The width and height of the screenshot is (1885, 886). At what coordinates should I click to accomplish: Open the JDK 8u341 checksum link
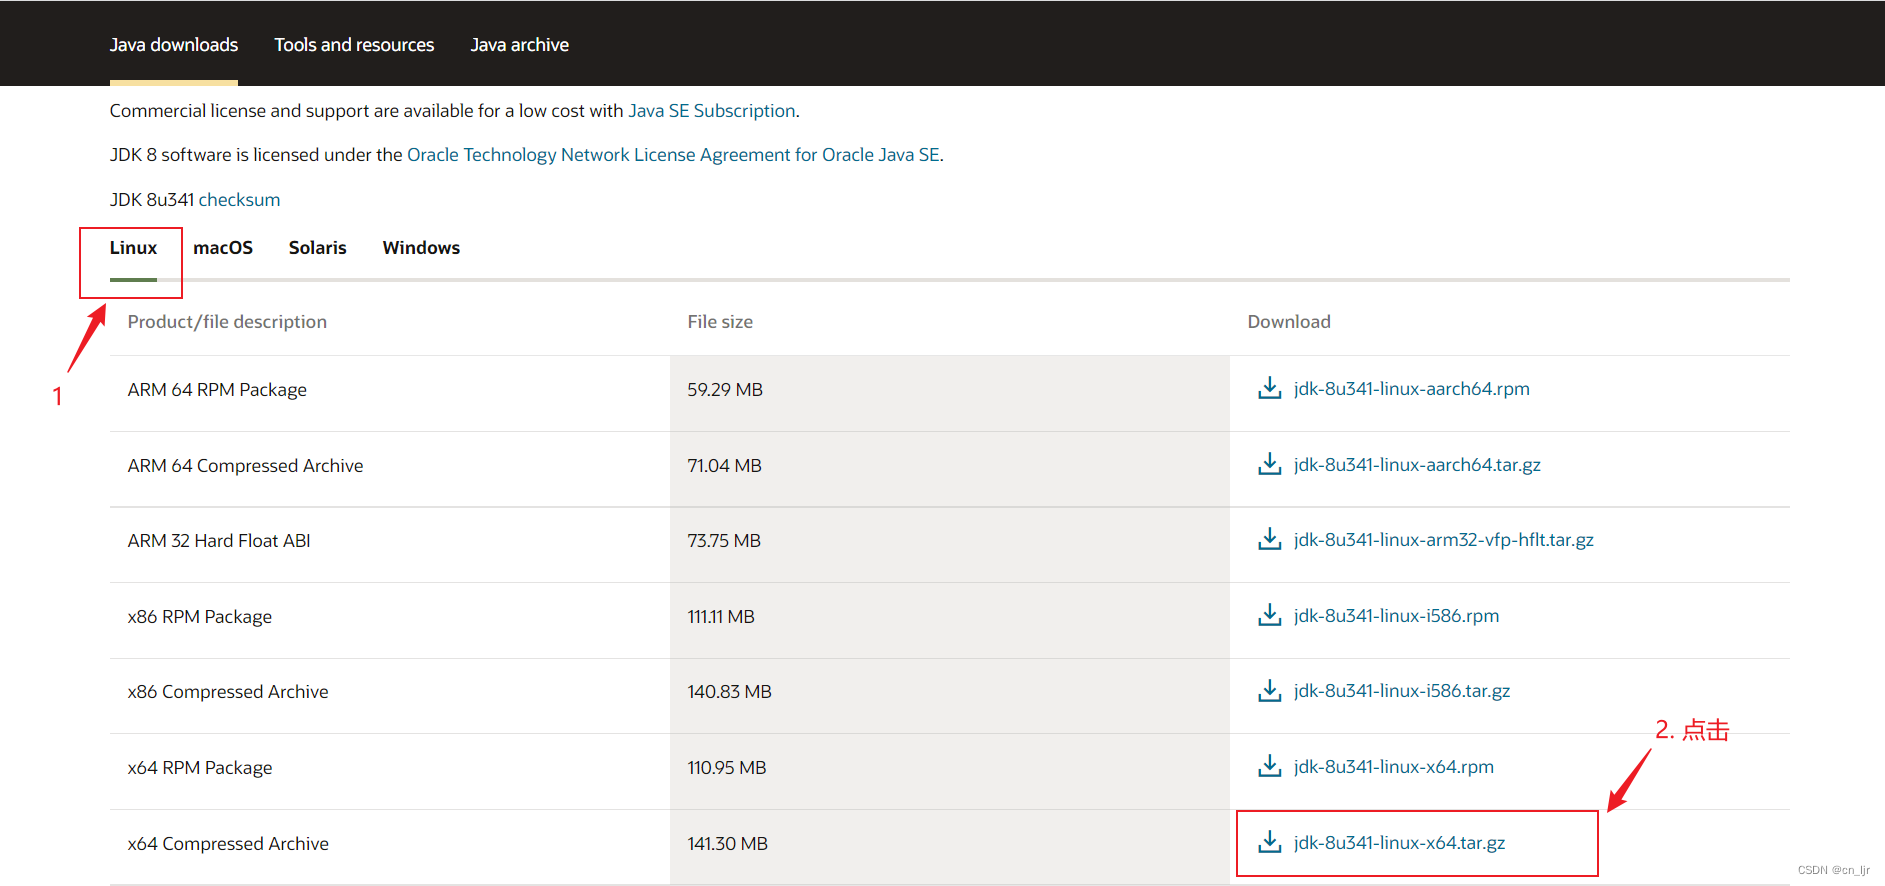239,200
